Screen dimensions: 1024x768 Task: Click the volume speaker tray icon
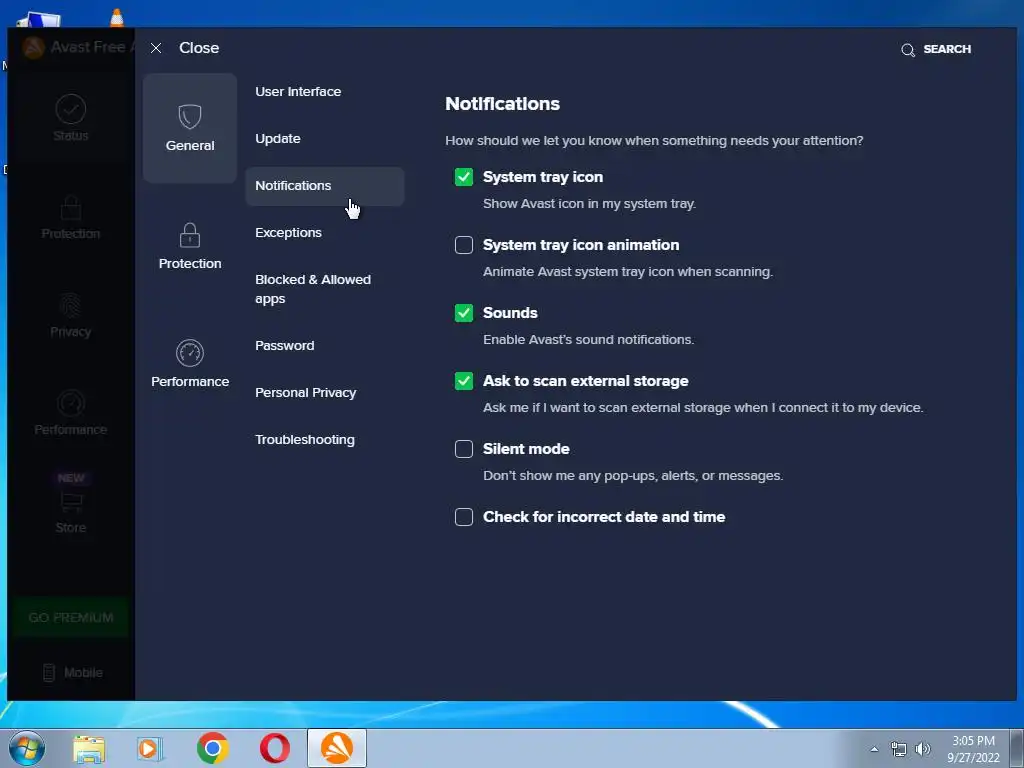pyautogui.click(x=923, y=749)
